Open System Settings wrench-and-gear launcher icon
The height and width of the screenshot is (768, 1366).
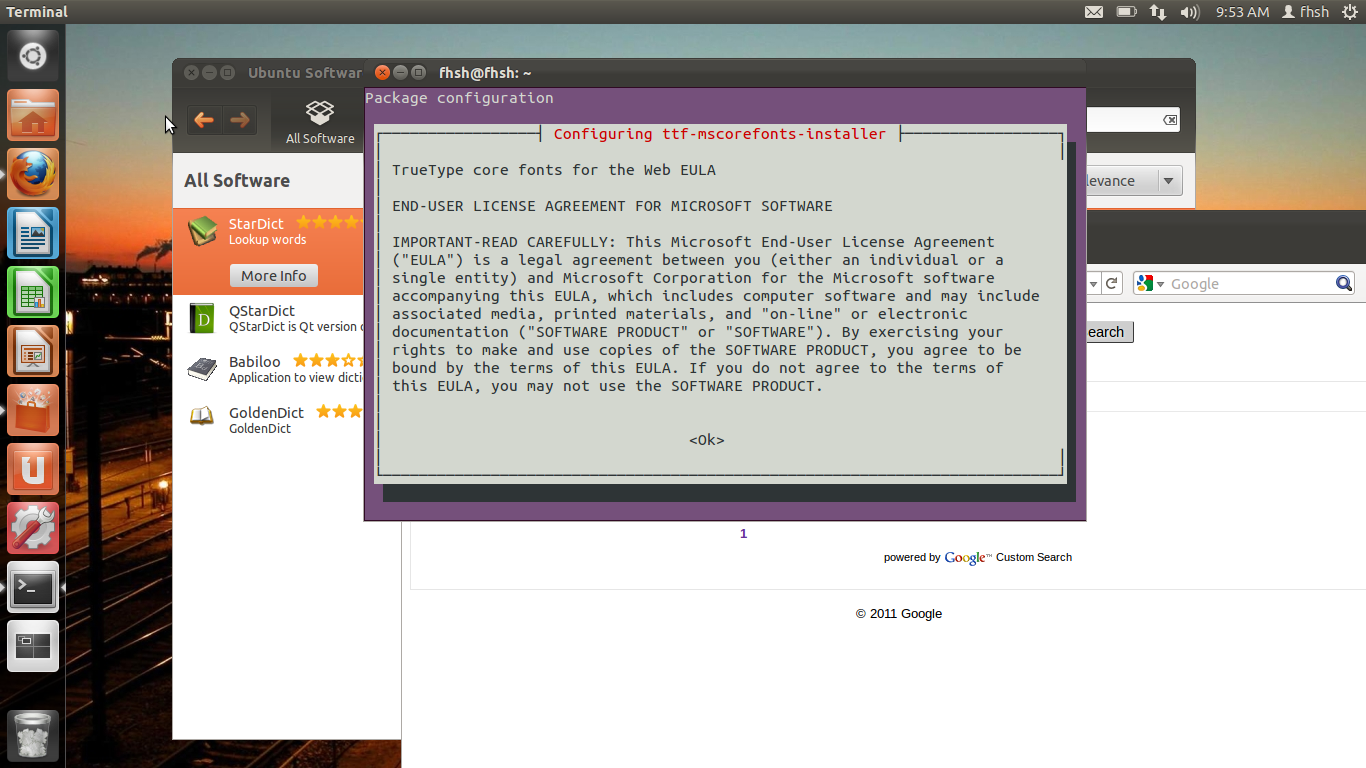[33, 528]
